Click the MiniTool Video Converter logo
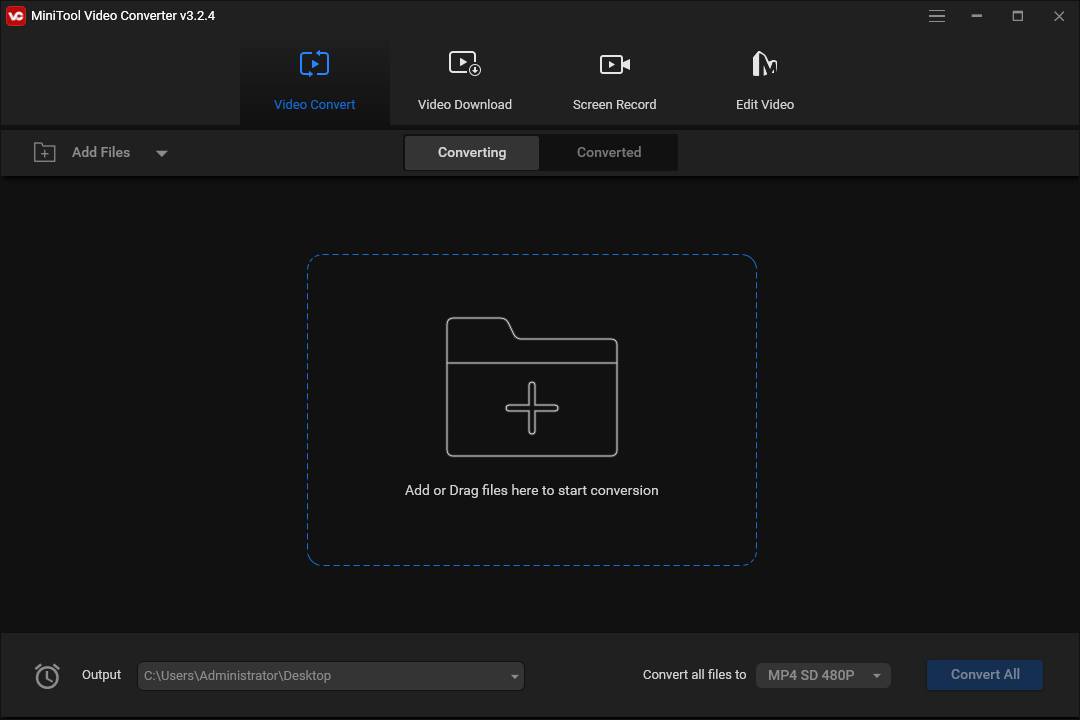Image resolution: width=1080 pixels, height=720 pixels. point(15,15)
